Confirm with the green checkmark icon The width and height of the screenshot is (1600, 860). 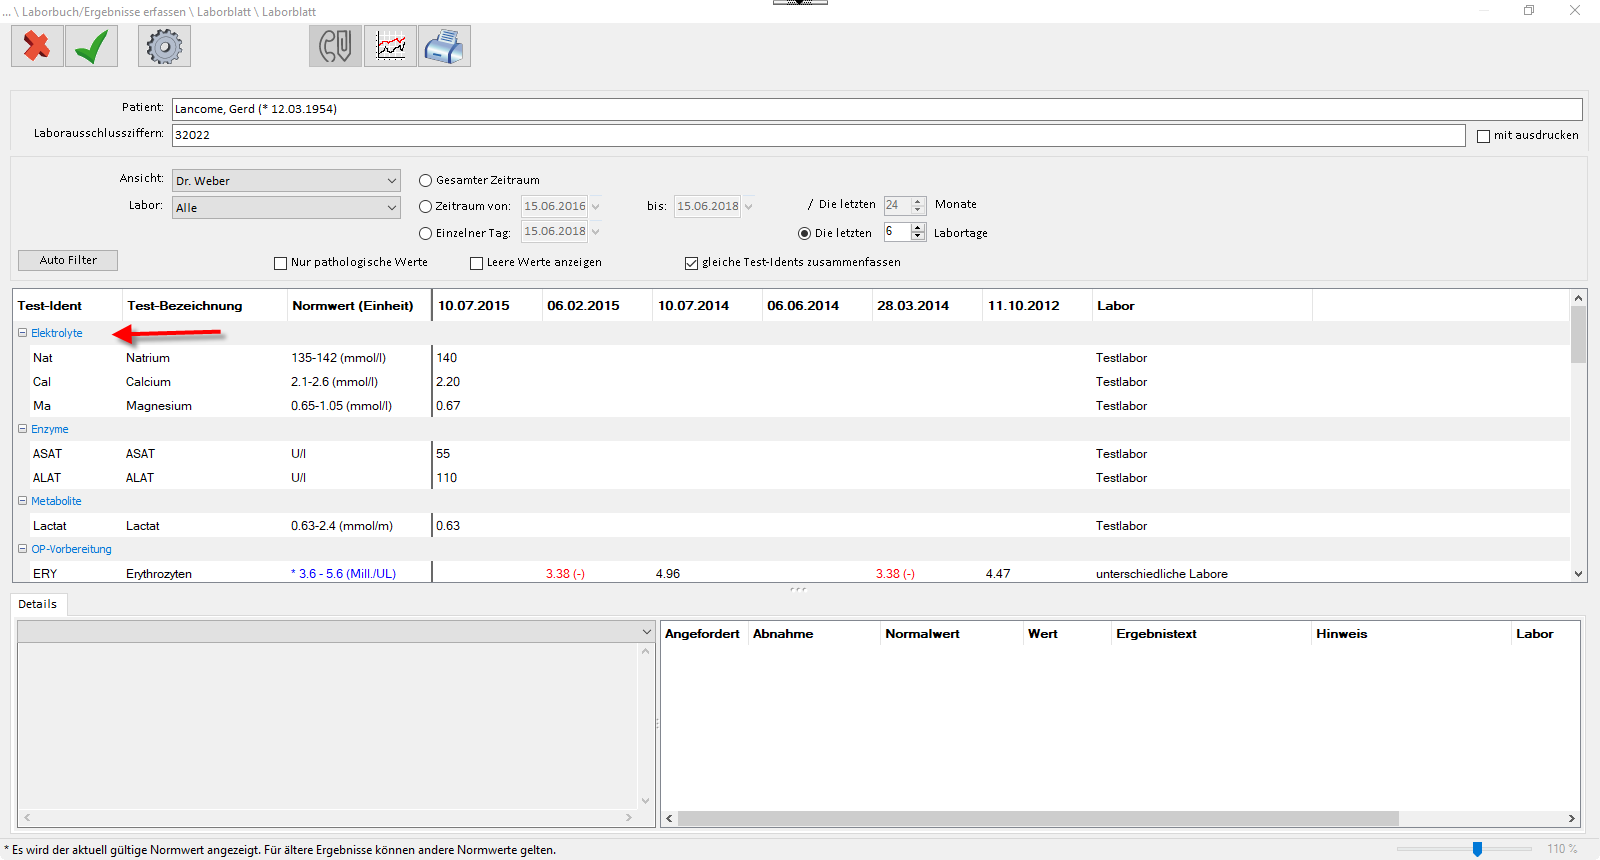tap(91, 46)
